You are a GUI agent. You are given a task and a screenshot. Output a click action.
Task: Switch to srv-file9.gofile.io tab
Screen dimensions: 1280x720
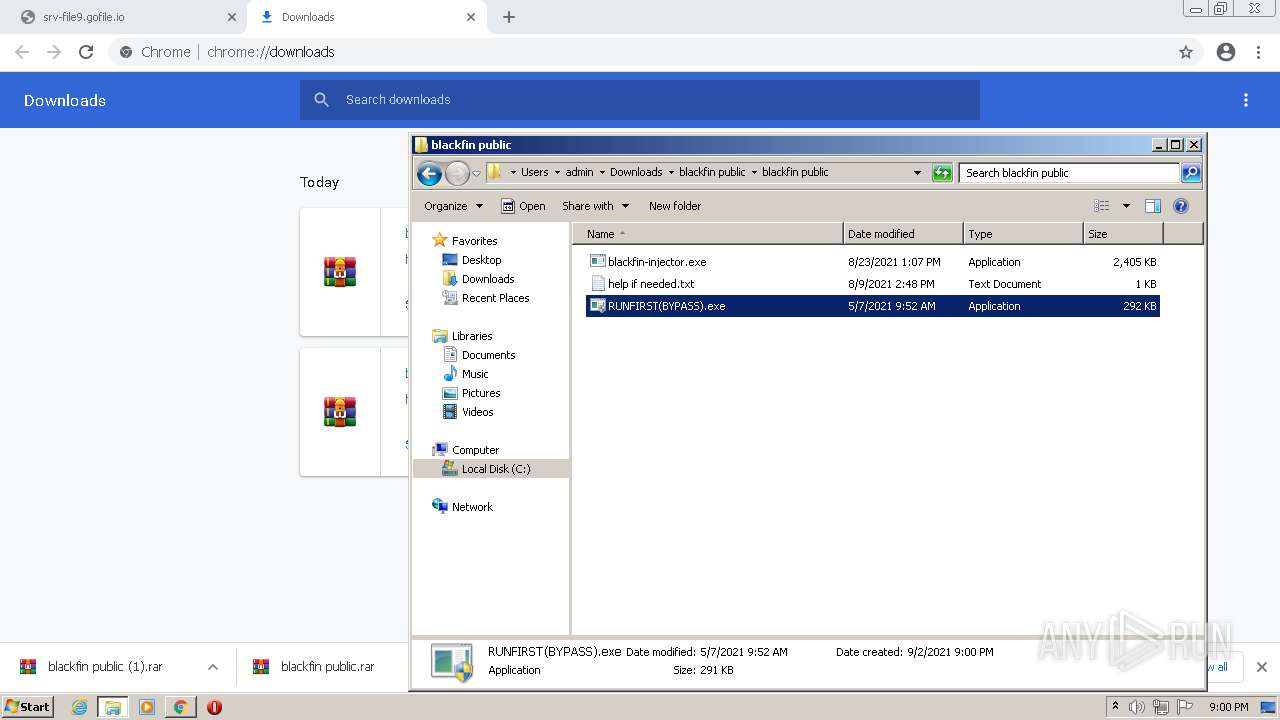(122, 17)
